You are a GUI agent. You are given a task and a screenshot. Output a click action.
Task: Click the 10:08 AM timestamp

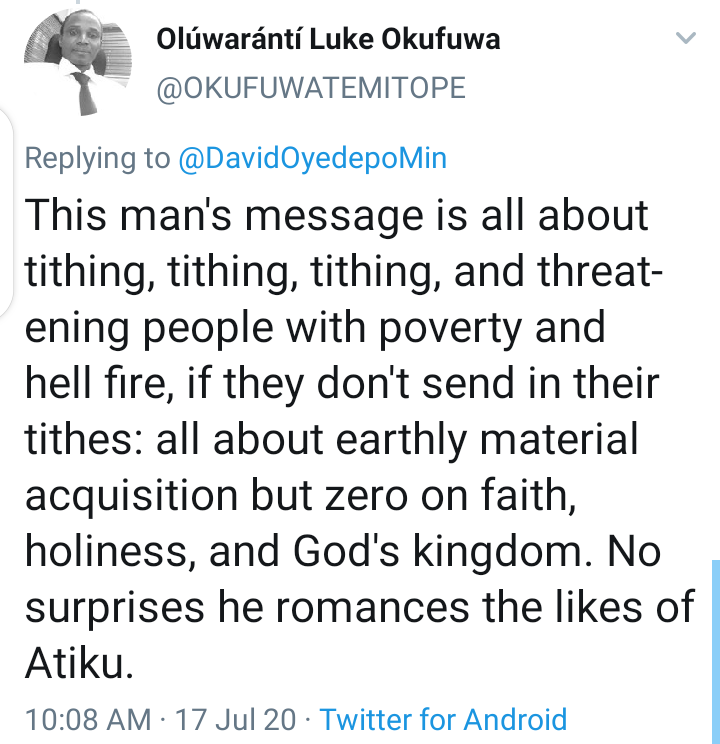tap(88, 719)
